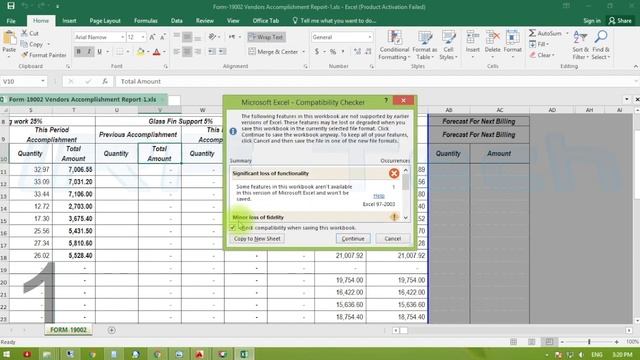
Task: Switch to the Formulas tab
Action: tap(146, 21)
